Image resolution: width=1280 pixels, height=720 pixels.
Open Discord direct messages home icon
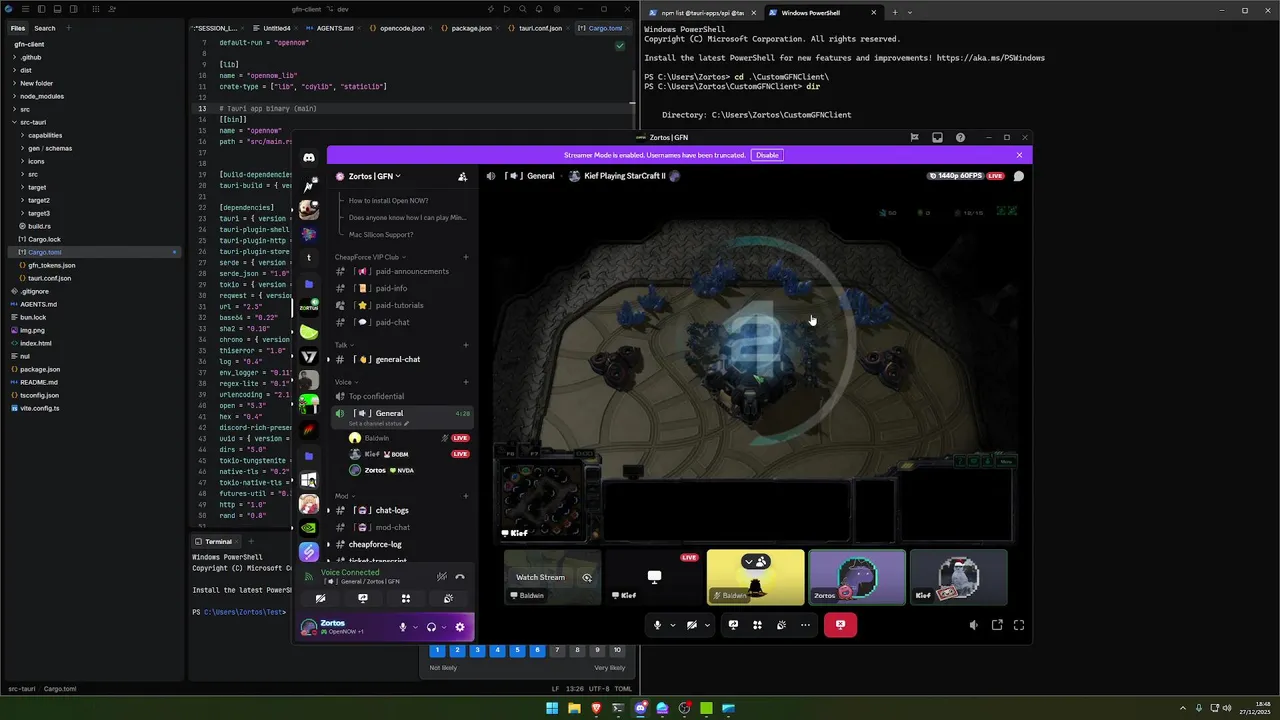(x=309, y=157)
